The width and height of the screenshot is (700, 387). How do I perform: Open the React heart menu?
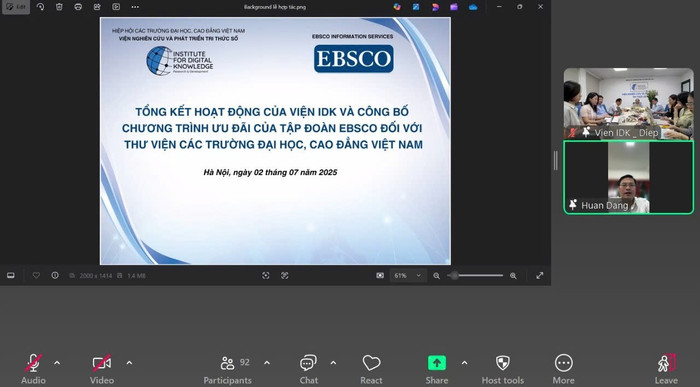(371, 369)
